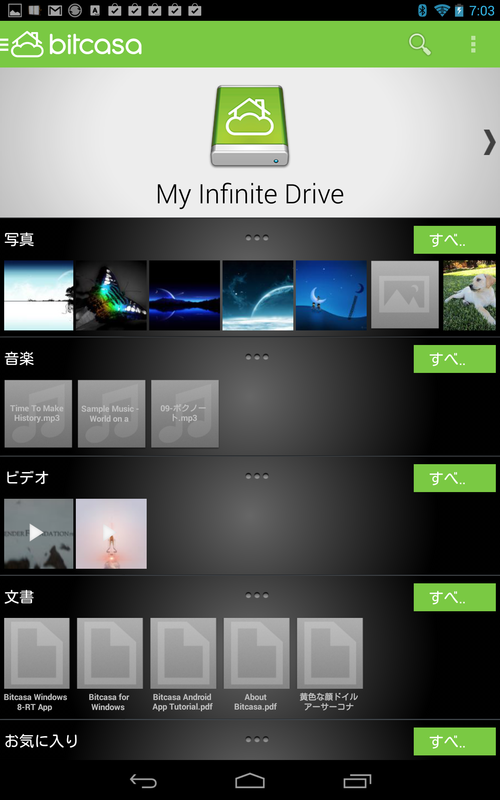Tap the Gmail notification icon
The width and height of the screenshot is (500, 800).
[55, 10]
